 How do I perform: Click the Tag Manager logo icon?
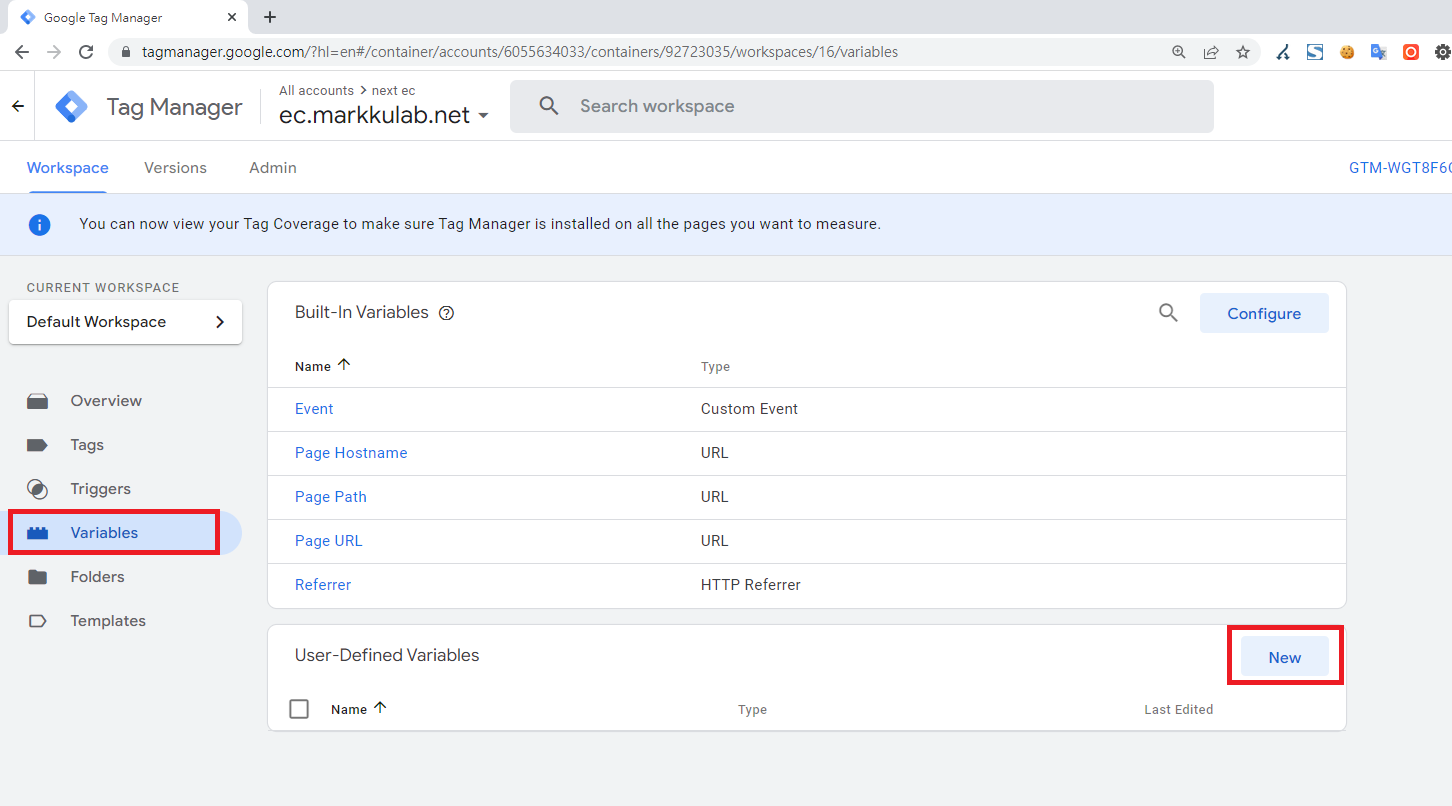pos(71,107)
